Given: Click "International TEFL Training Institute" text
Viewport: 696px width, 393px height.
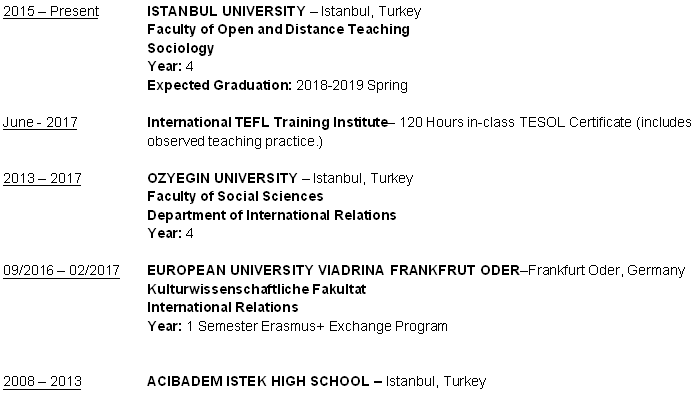Looking at the screenshot, I should (x=267, y=122).
